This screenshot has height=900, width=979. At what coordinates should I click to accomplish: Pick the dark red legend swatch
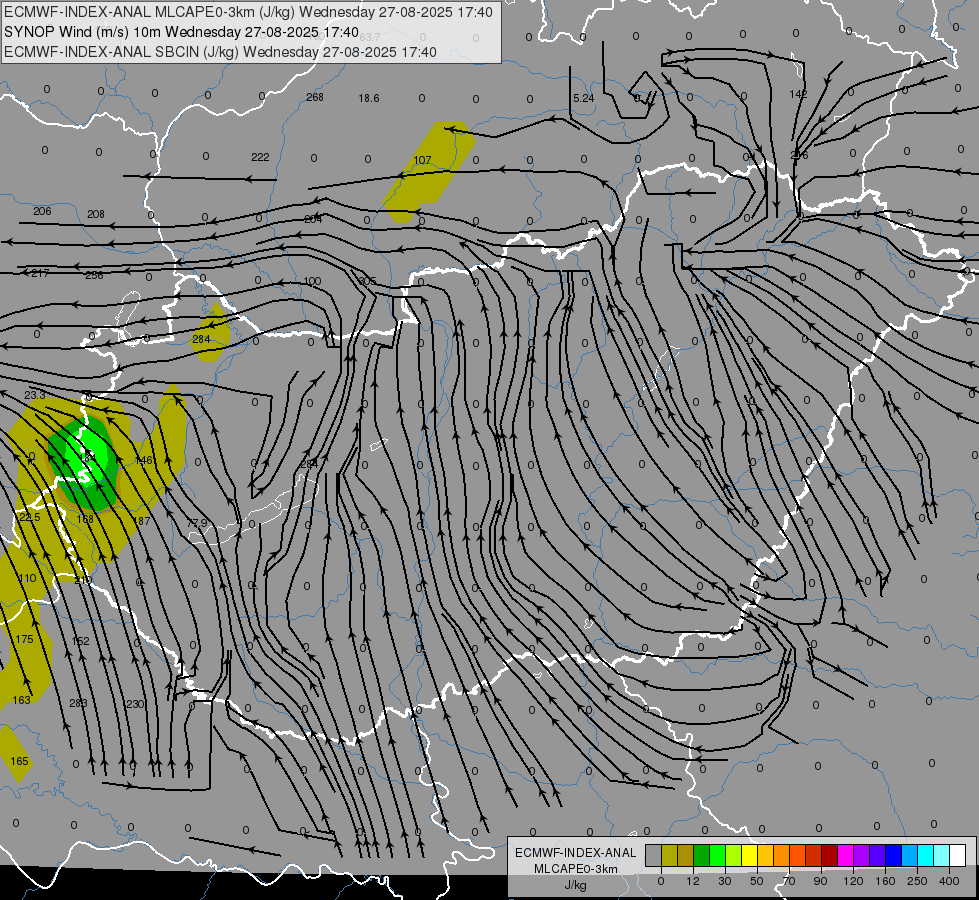[829, 855]
